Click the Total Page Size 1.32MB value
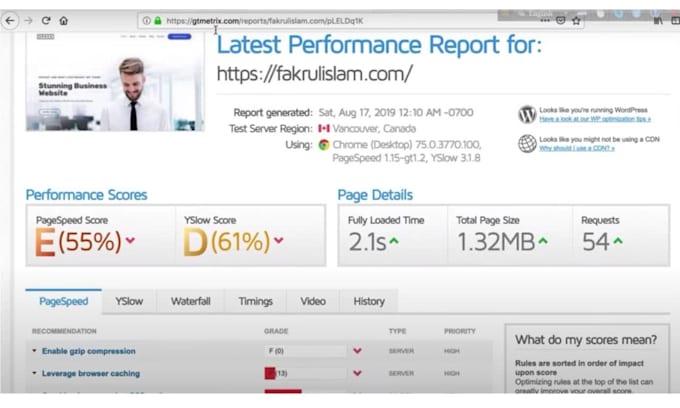Viewport: 680px width, 408px height. pos(496,242)
